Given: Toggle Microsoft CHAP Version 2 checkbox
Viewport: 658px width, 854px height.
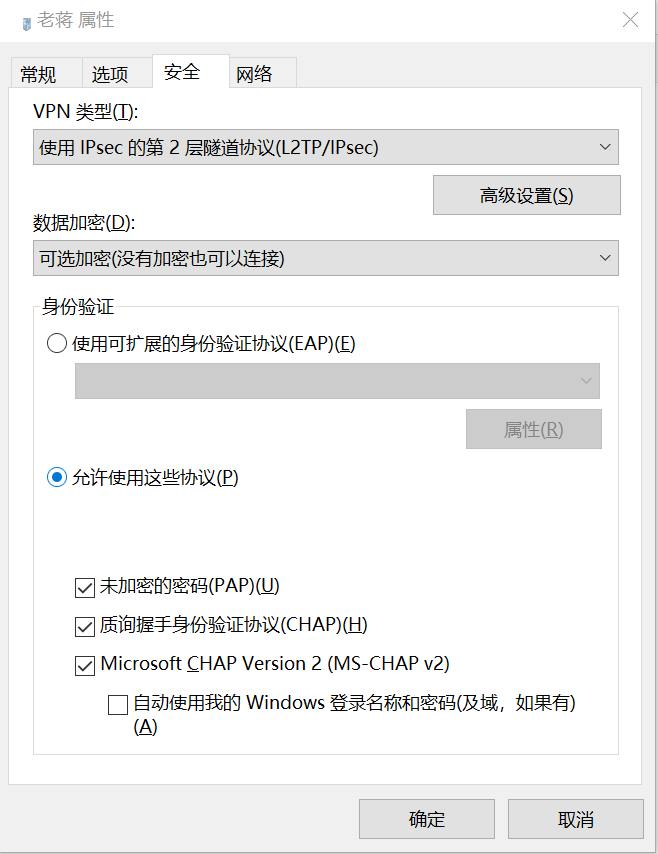Looking at the screenshot, I should point(85,665).
